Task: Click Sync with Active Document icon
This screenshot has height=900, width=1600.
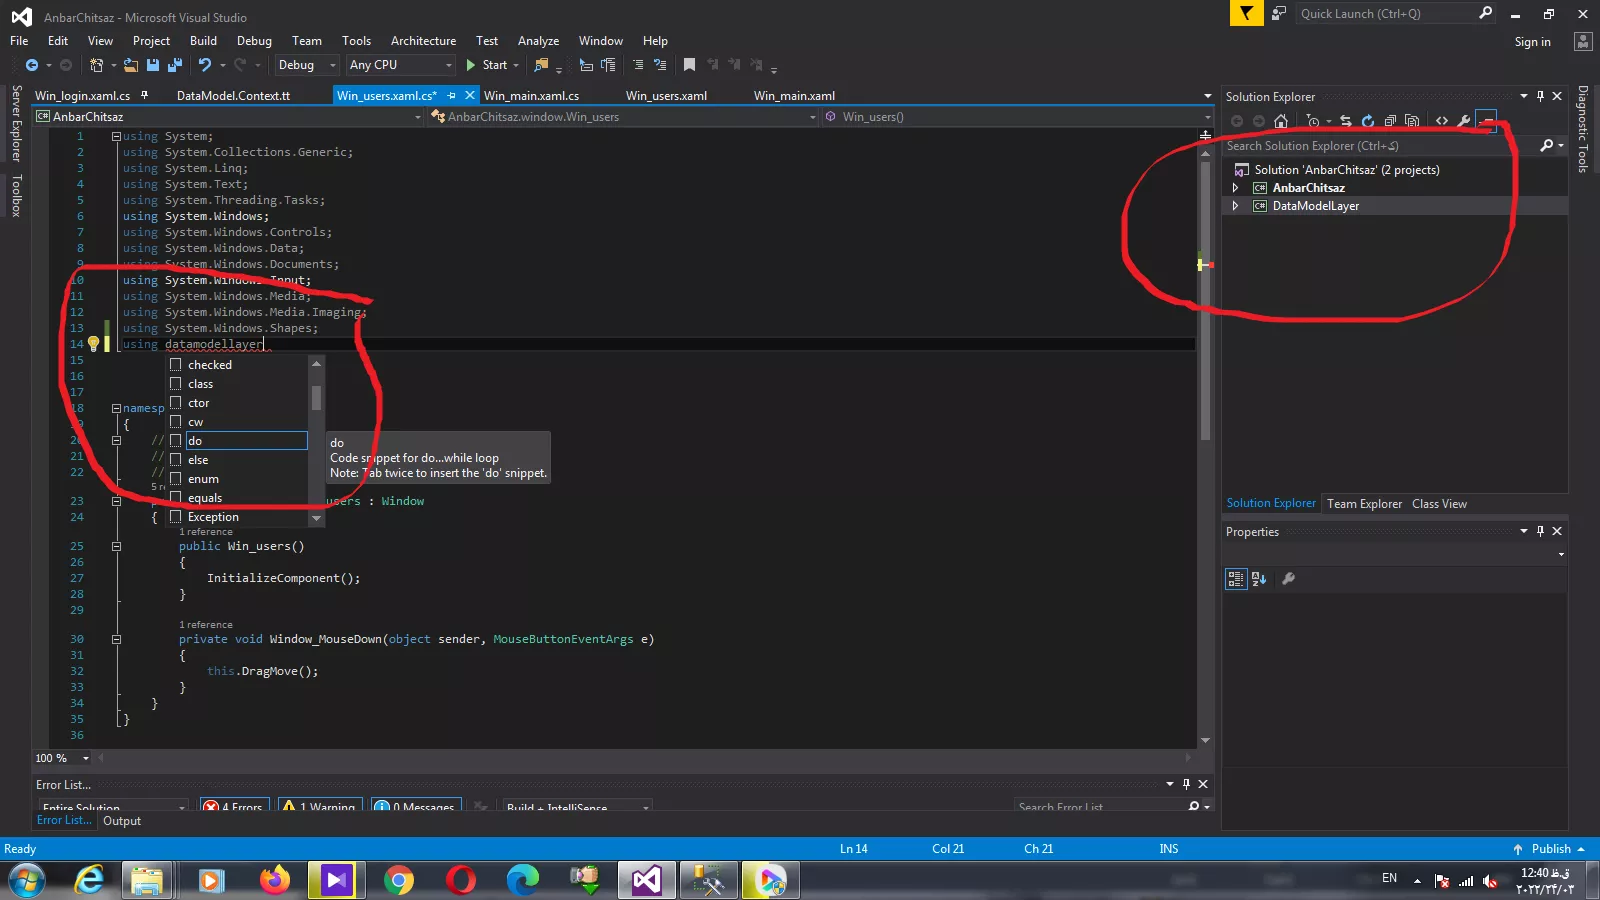Action: (x=1346, y=121)
